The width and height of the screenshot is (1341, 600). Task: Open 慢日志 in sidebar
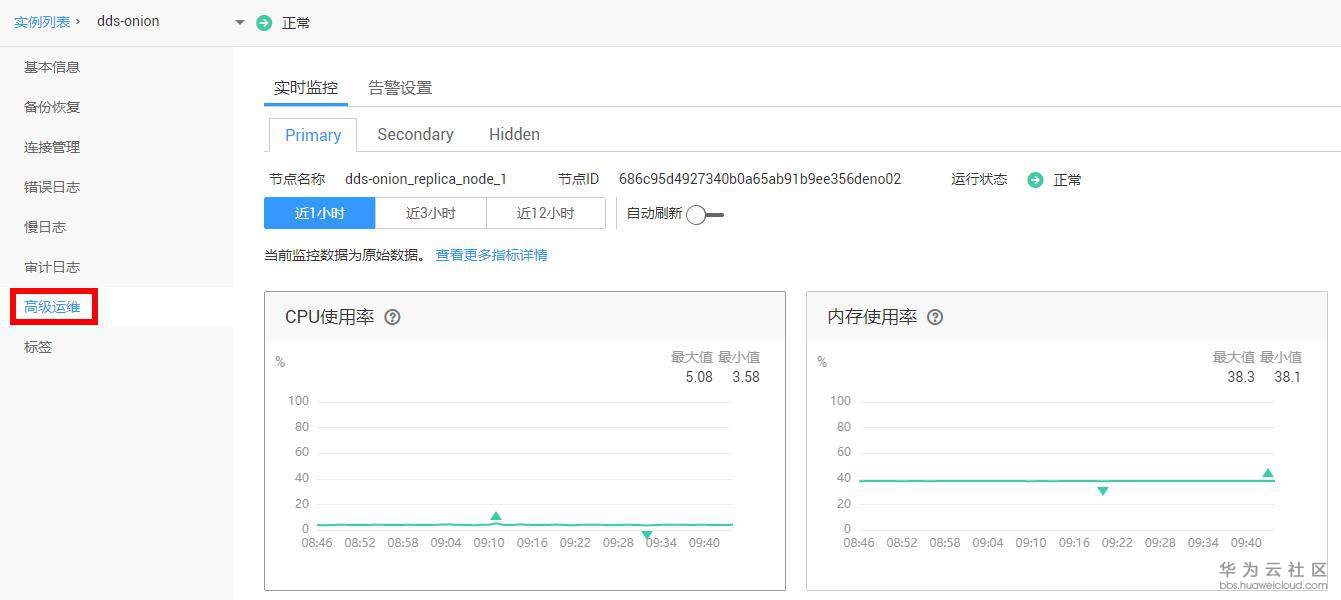pyautogui.click(x=45, y=227)
